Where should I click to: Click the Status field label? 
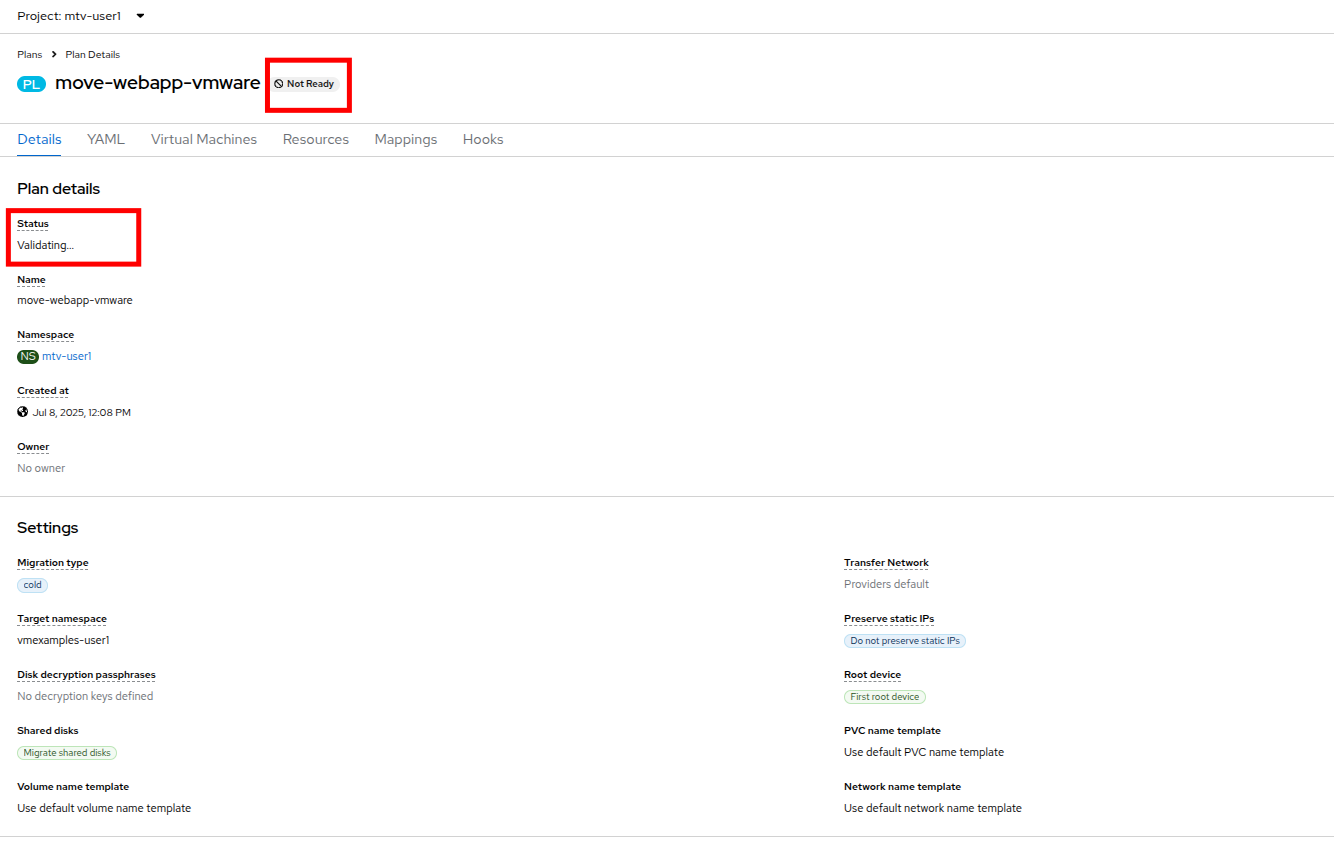tap(33, 224)
